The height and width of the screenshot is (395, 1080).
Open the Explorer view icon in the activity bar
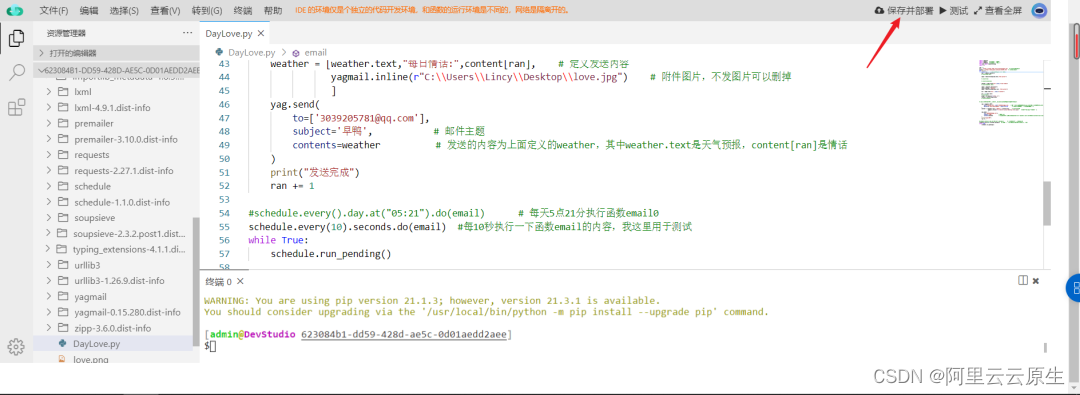click(17, 39)
